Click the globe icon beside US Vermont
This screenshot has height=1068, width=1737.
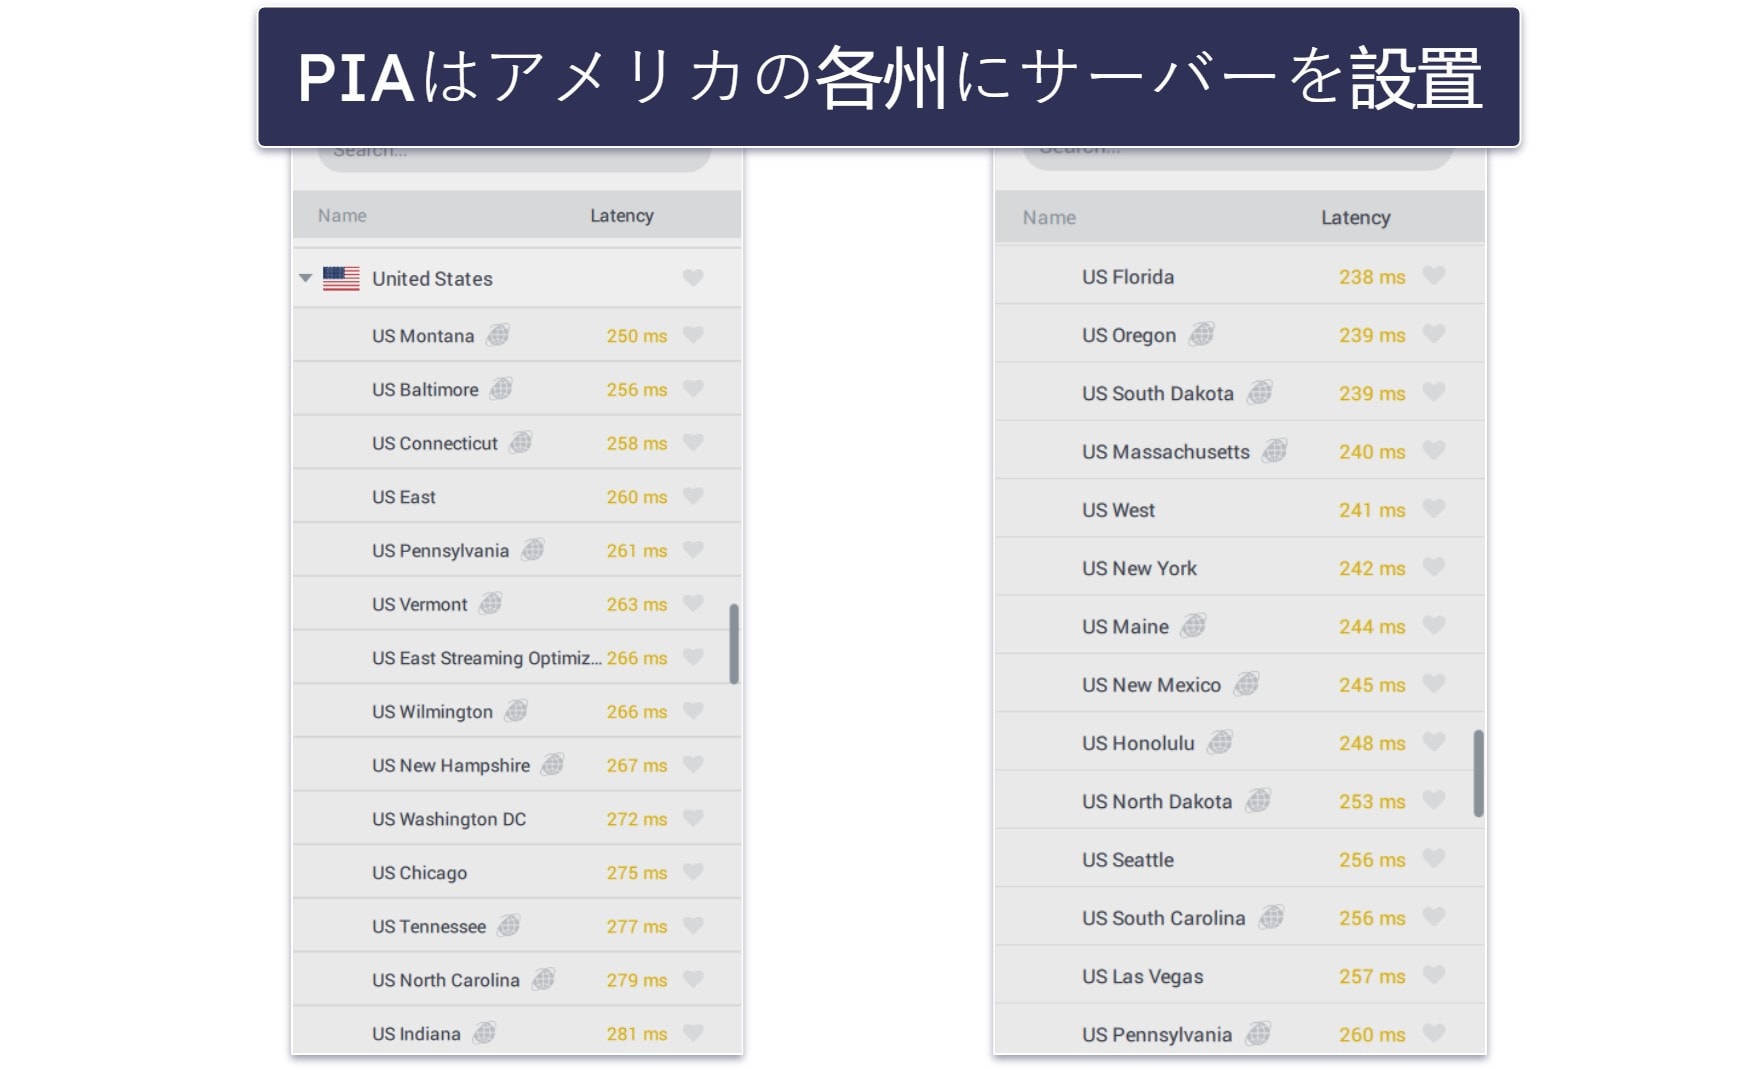(490, 603)
